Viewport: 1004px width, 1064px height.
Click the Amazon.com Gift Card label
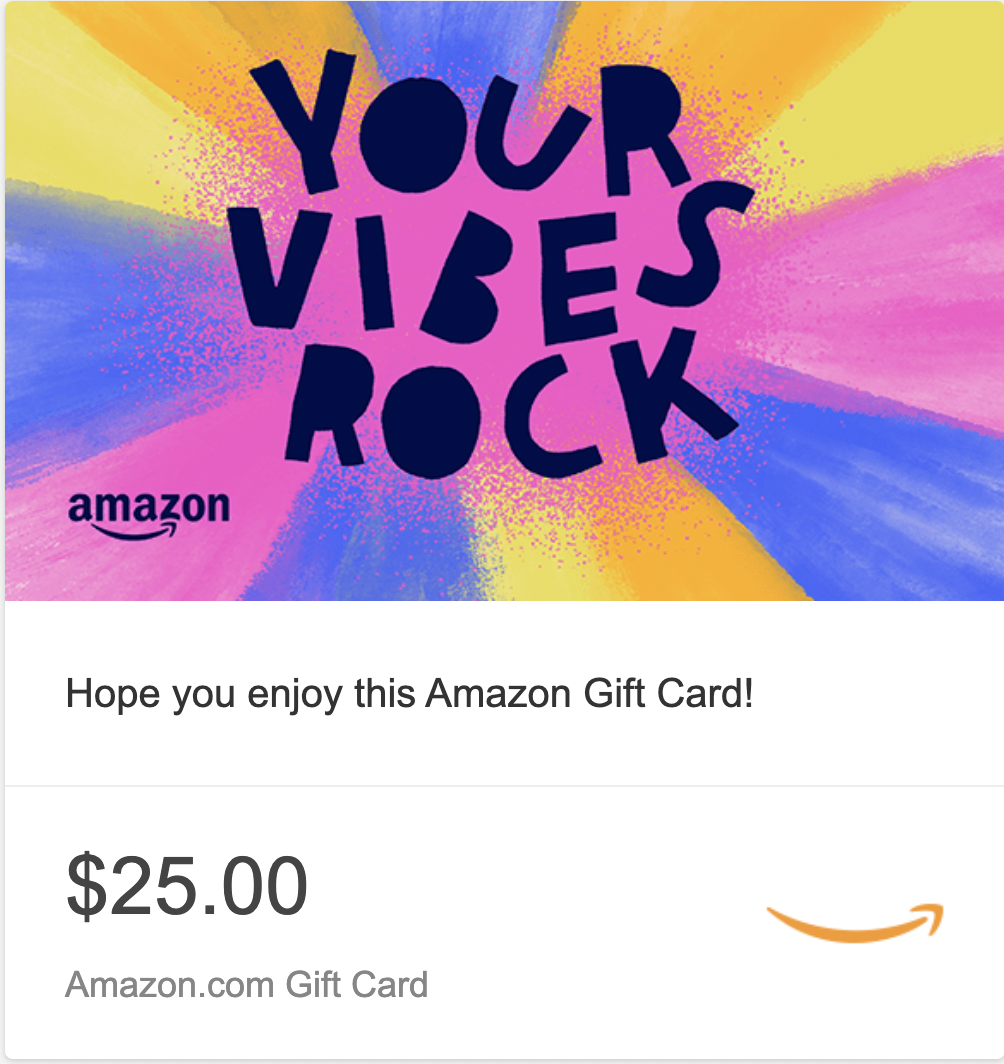(246, 985)
